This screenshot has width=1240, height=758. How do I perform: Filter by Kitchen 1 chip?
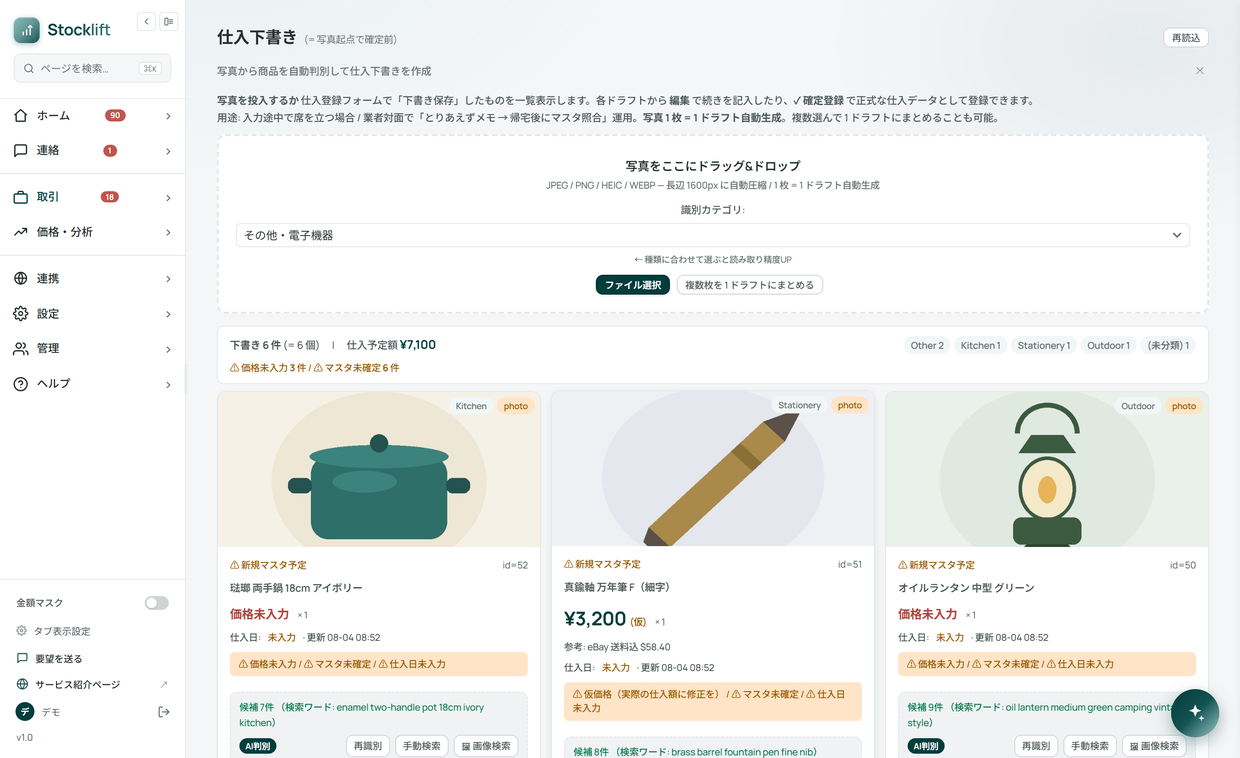pyautogui.click(x=980, y=346)
